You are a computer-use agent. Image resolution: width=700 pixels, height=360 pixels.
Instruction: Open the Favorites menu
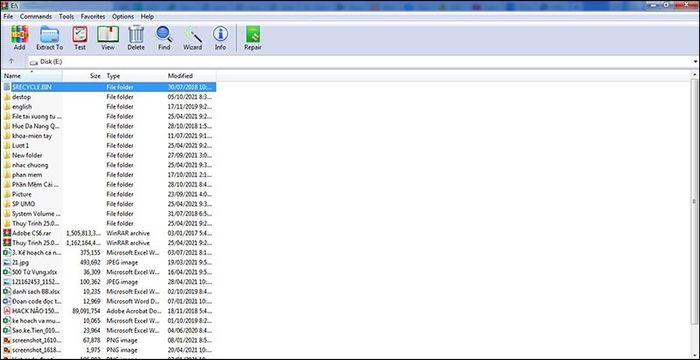coord(93,17)
